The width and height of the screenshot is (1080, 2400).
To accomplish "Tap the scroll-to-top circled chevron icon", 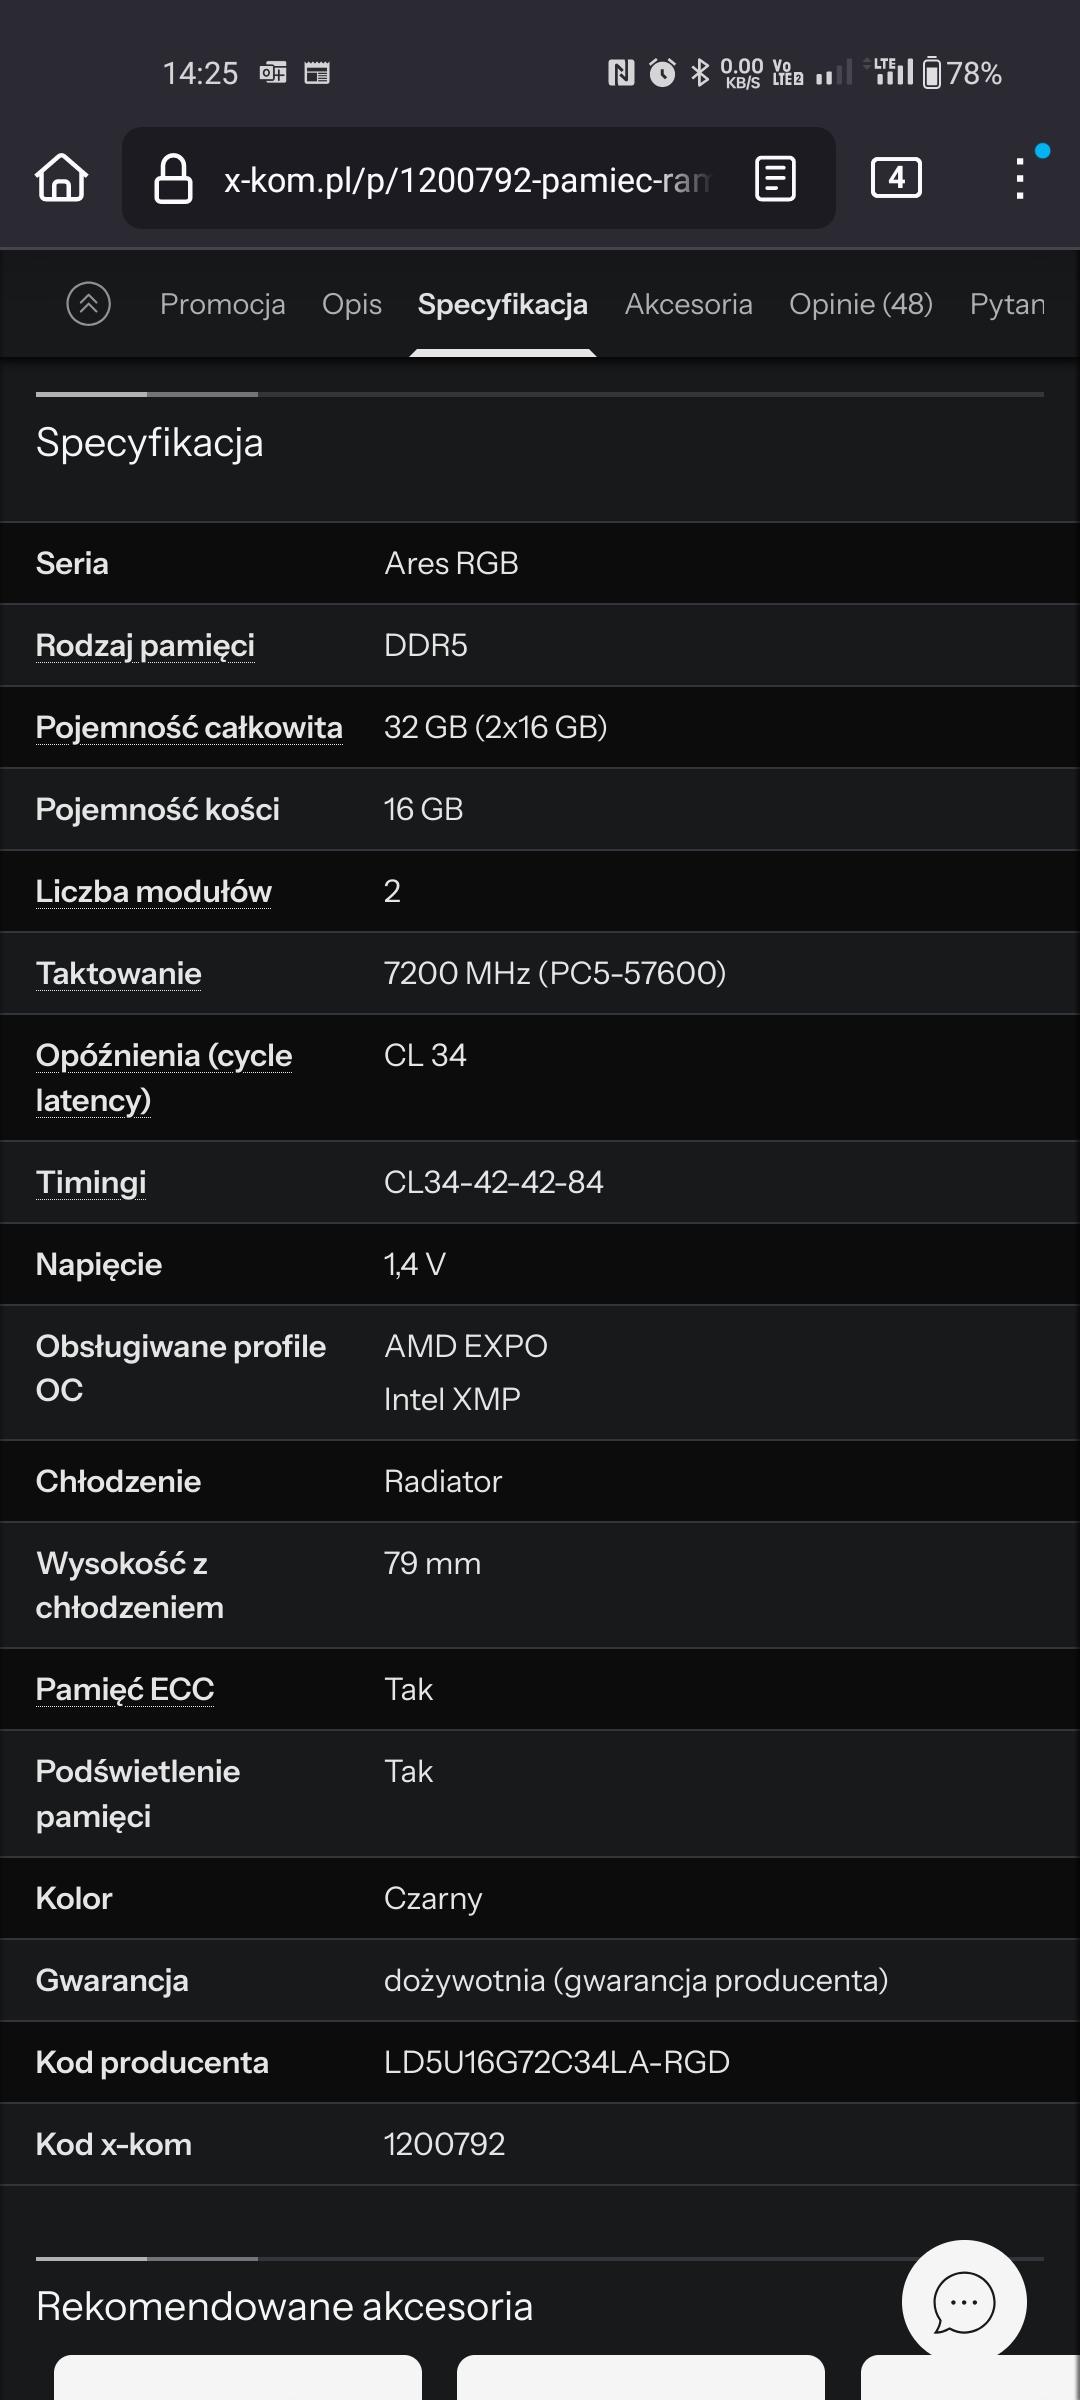I will pos(89,304).
